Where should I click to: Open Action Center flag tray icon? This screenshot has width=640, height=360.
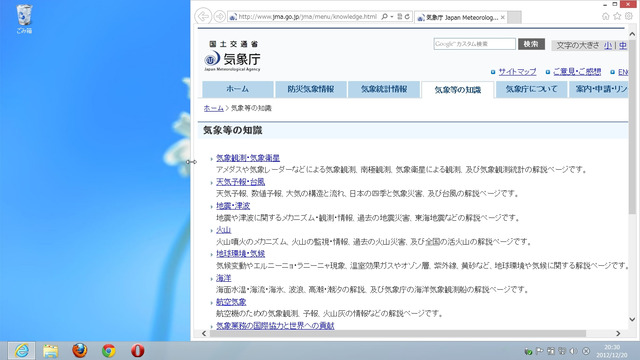pyautogui.click(x=539, y=351)
